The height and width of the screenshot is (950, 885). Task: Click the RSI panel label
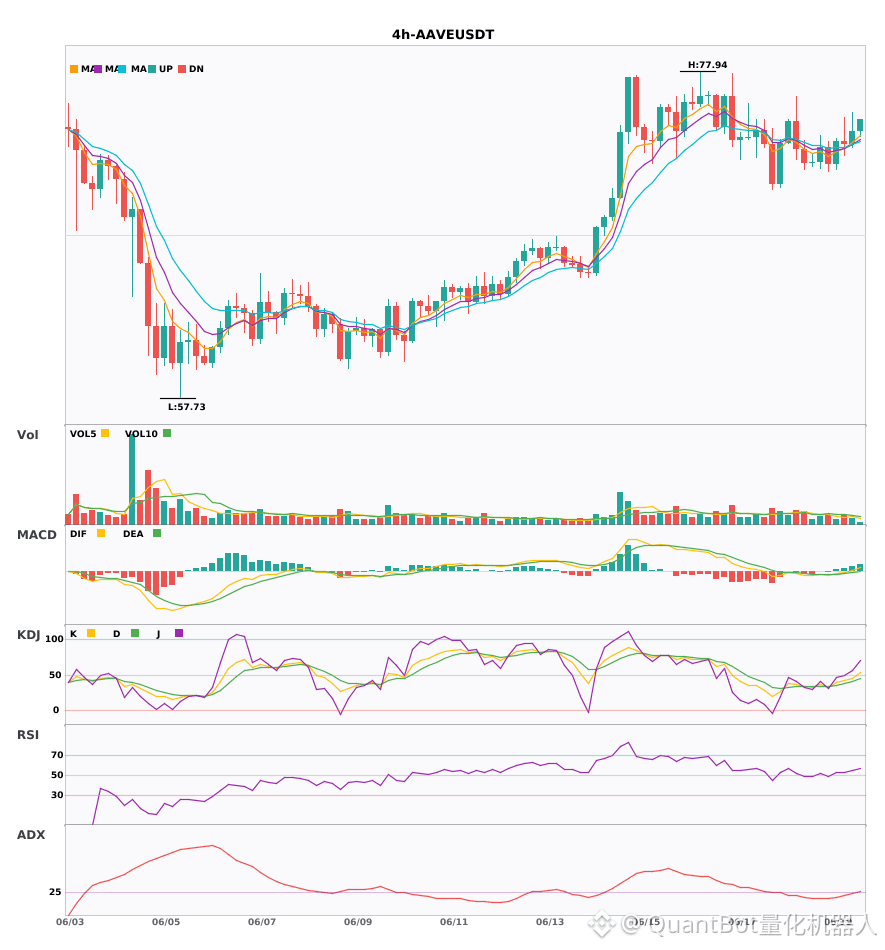pyautogui.click(x=28, y=735)
